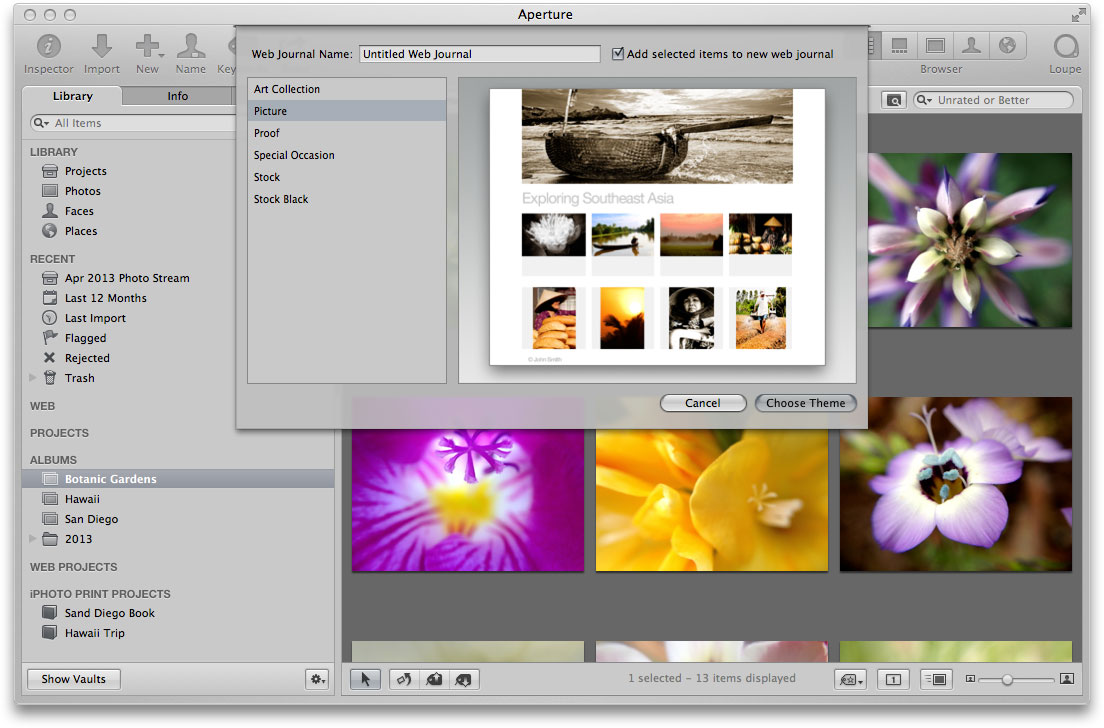Expand the 2013 folder
This screenshot has height=728, width=1104.
click(33, 539)
